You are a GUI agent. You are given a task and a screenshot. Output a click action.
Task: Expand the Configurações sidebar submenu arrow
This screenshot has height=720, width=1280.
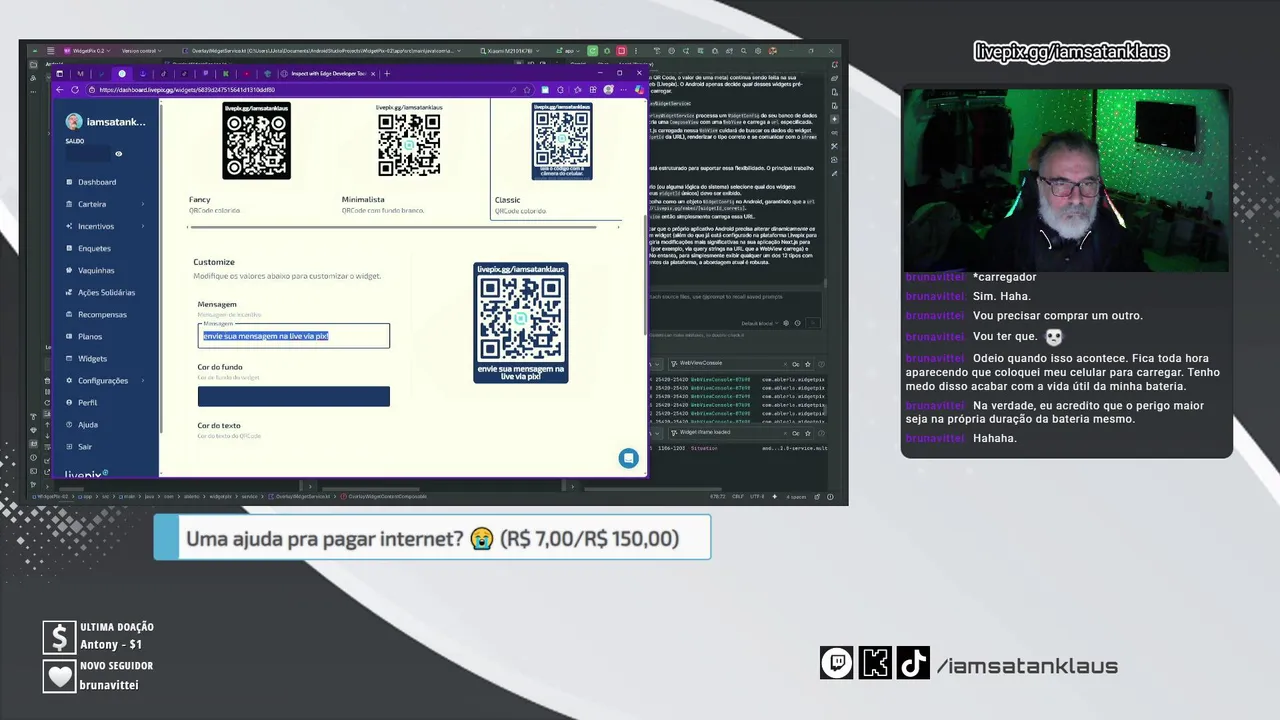point(143,380)
